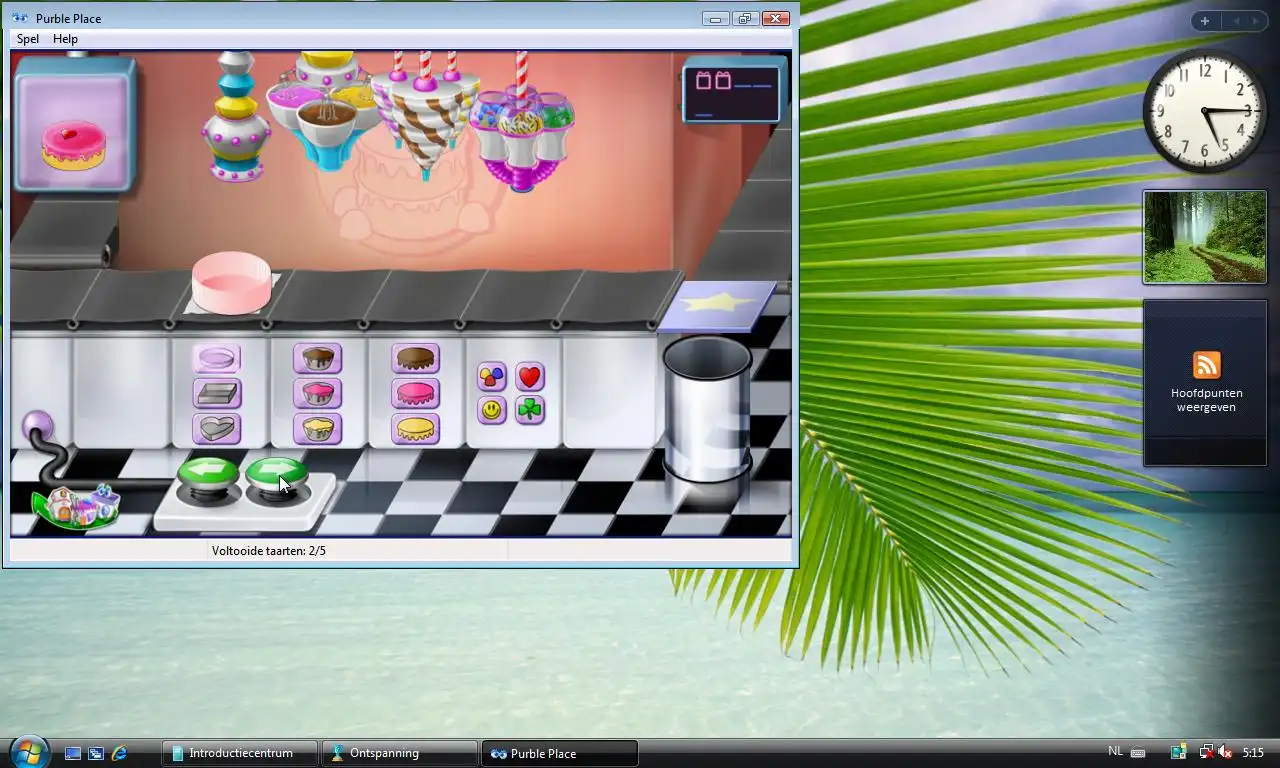The image size is (1280, 768).
Task: Select the square cake pan shape
Action: click(217, 393)
